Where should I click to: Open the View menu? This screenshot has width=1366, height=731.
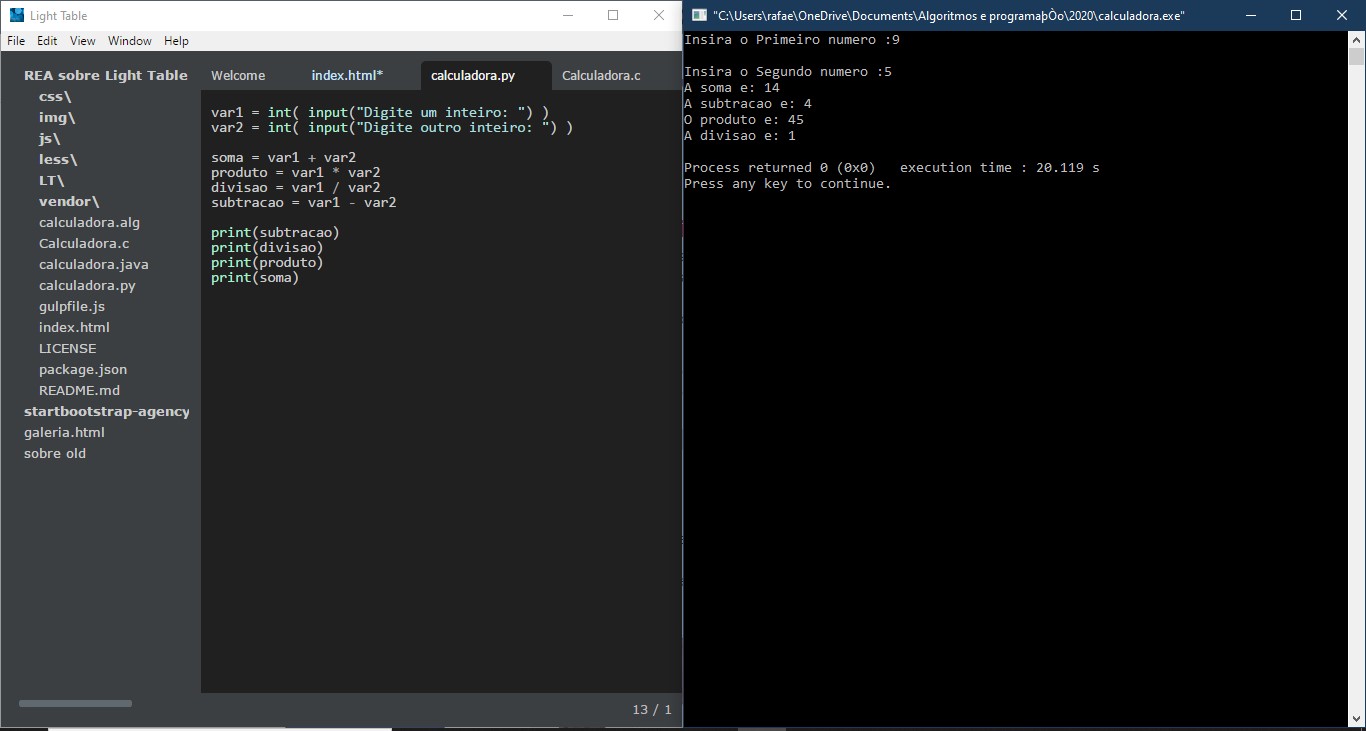coord(83,41)
